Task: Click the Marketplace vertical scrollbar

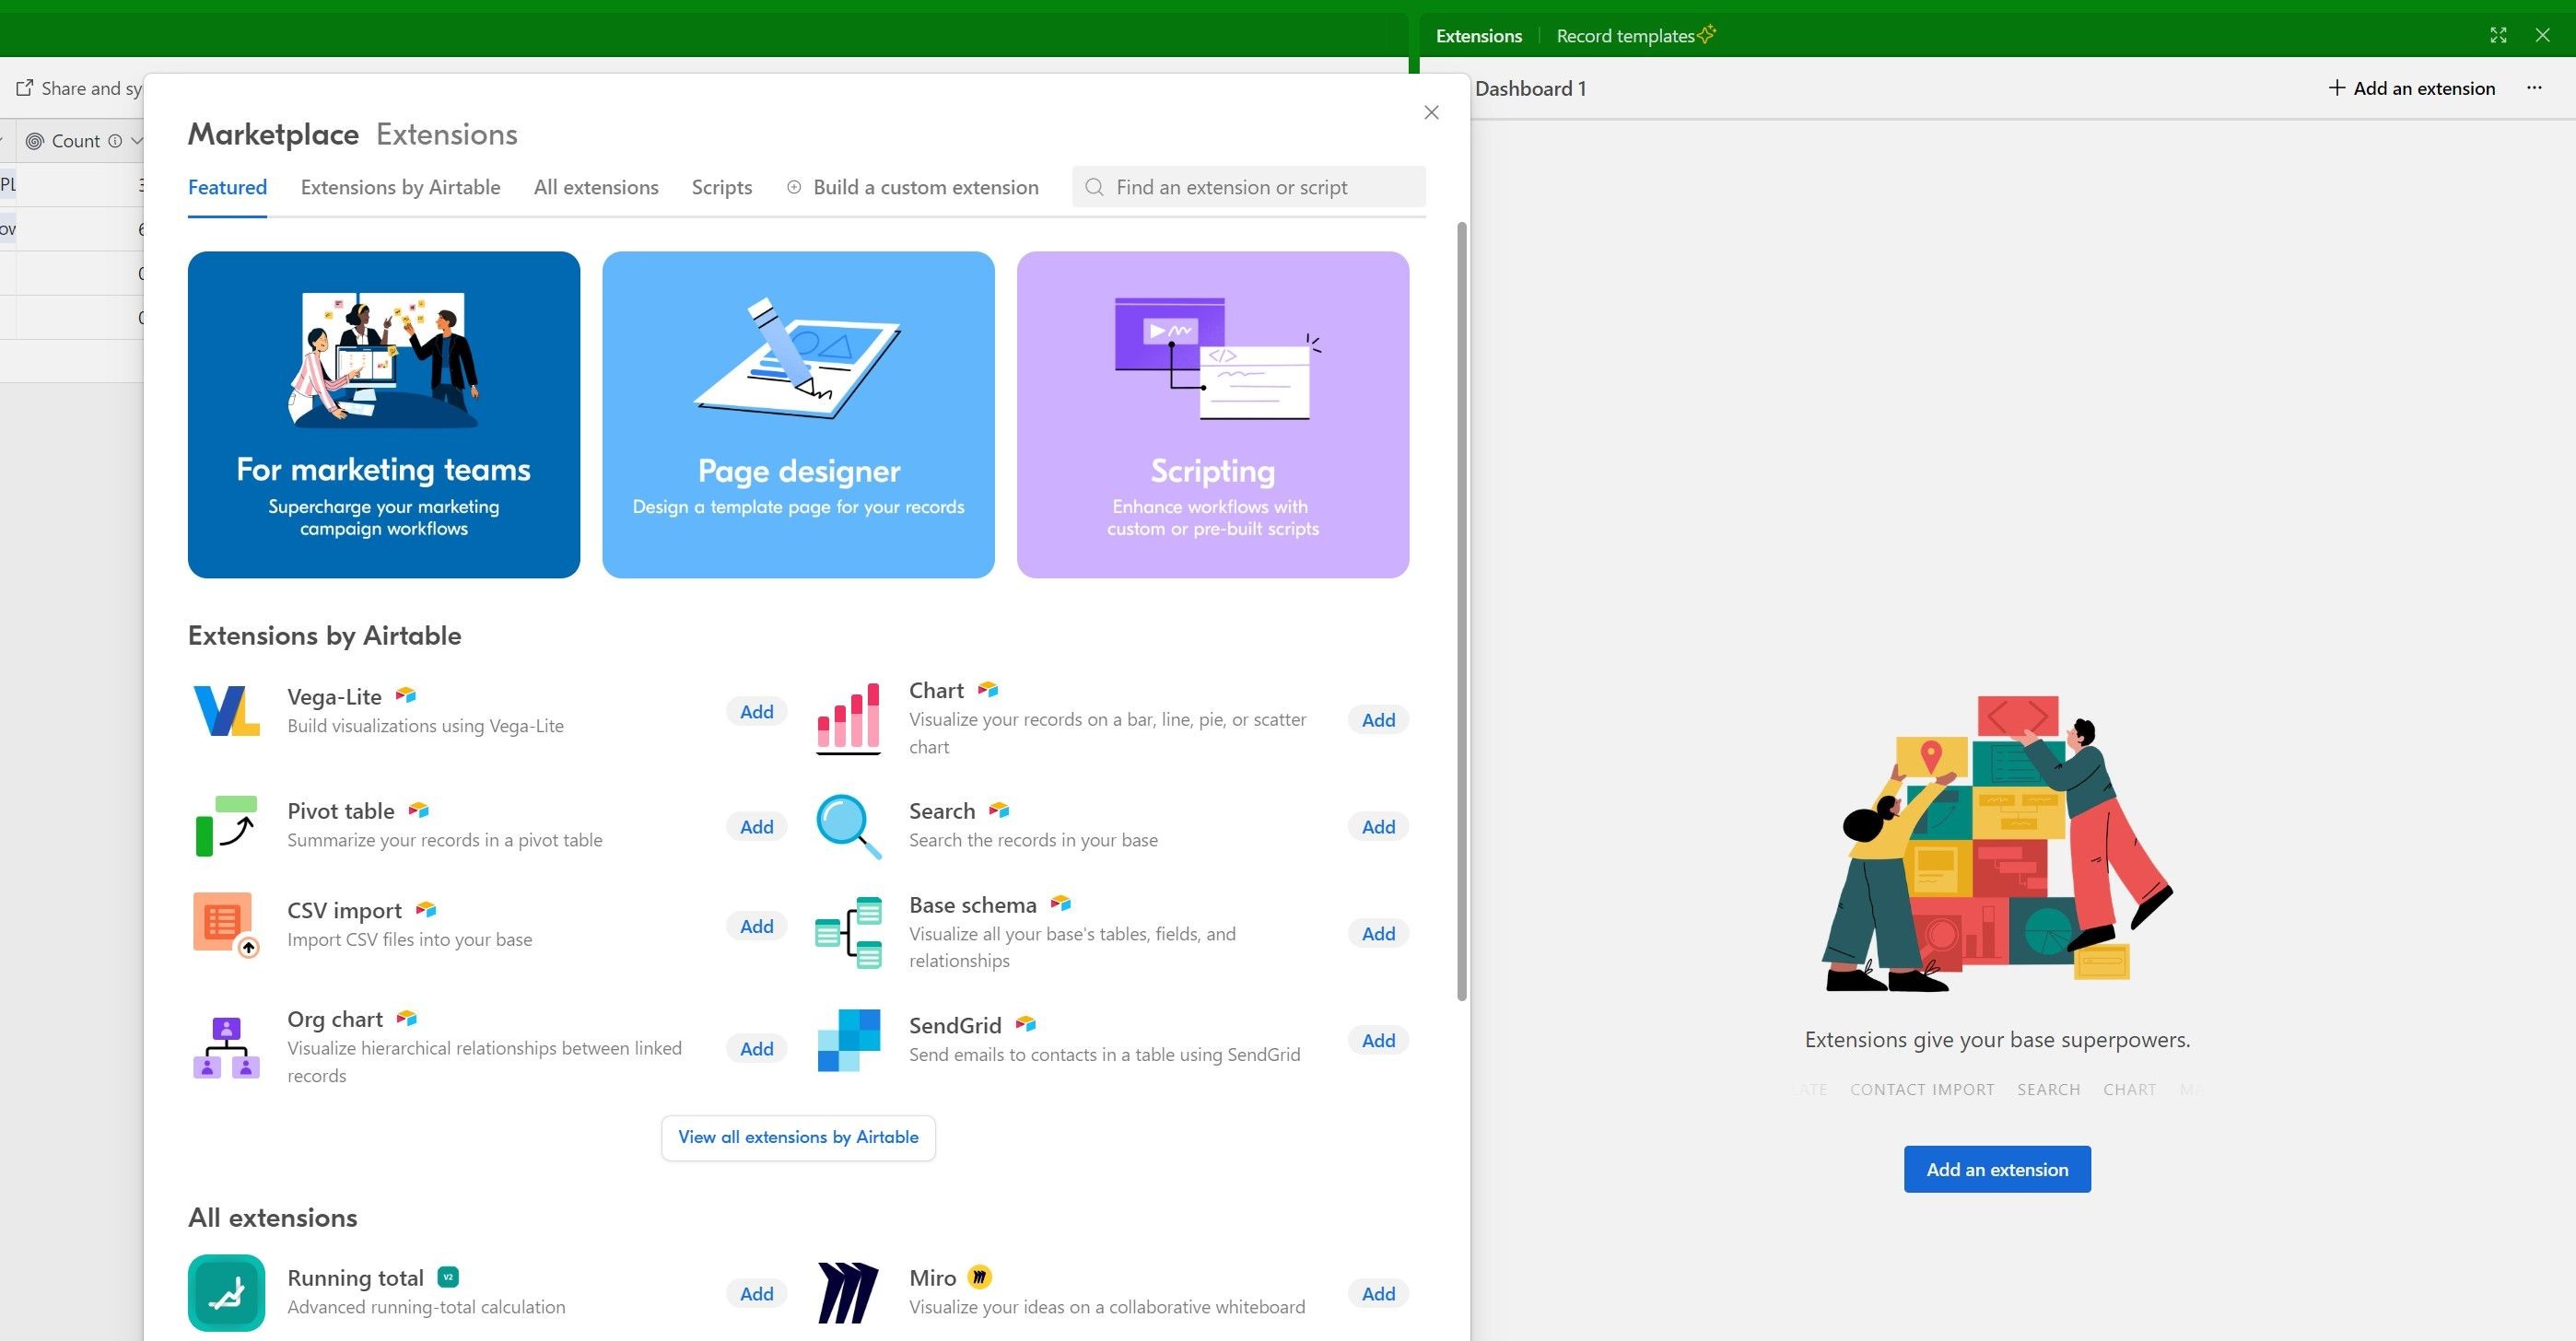Action: [x=1462, y=611]
